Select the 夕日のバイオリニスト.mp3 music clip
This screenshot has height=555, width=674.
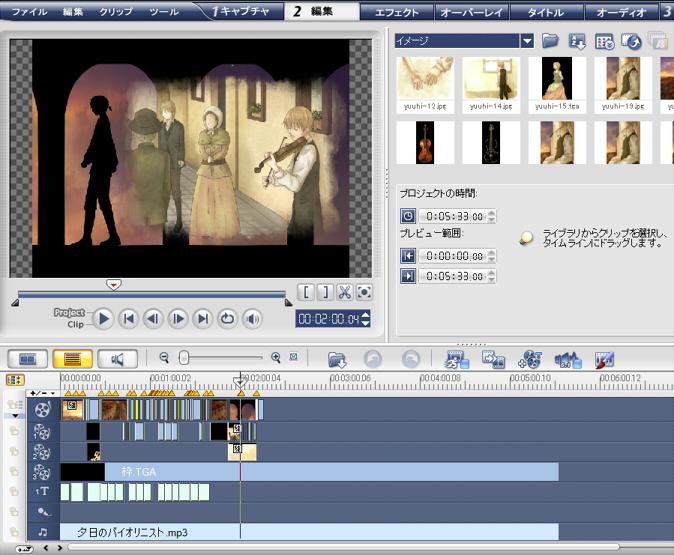point(309,532)
